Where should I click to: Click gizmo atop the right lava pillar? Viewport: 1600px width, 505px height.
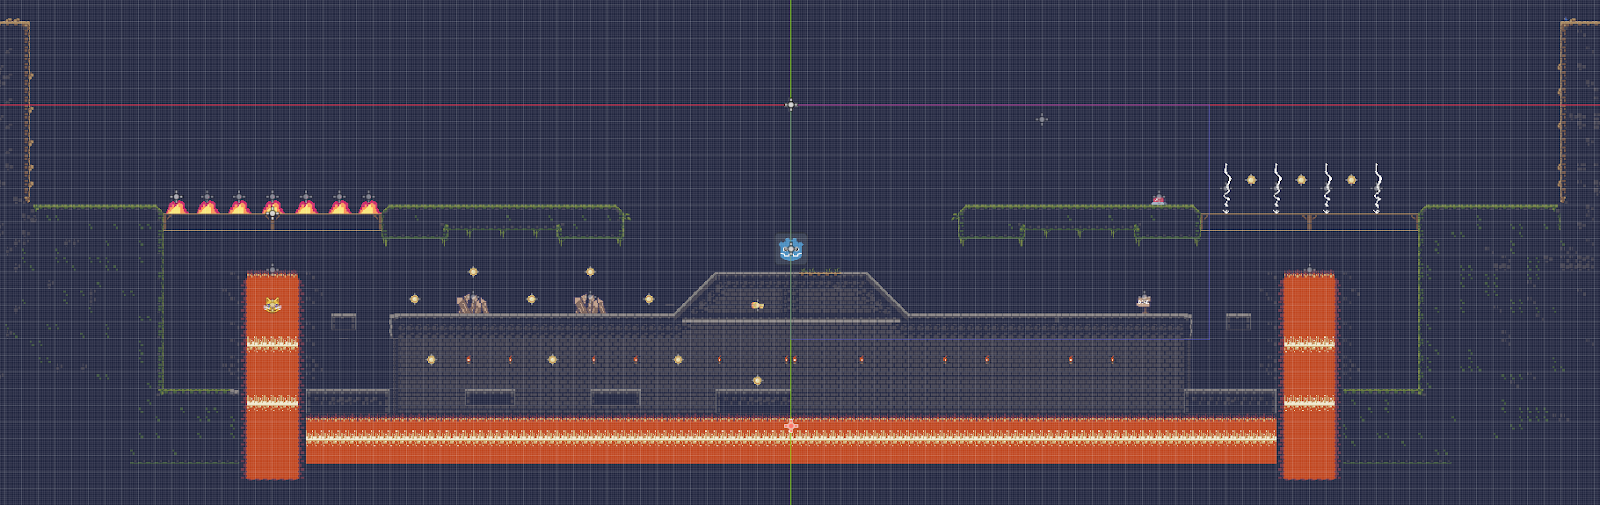1310,269
